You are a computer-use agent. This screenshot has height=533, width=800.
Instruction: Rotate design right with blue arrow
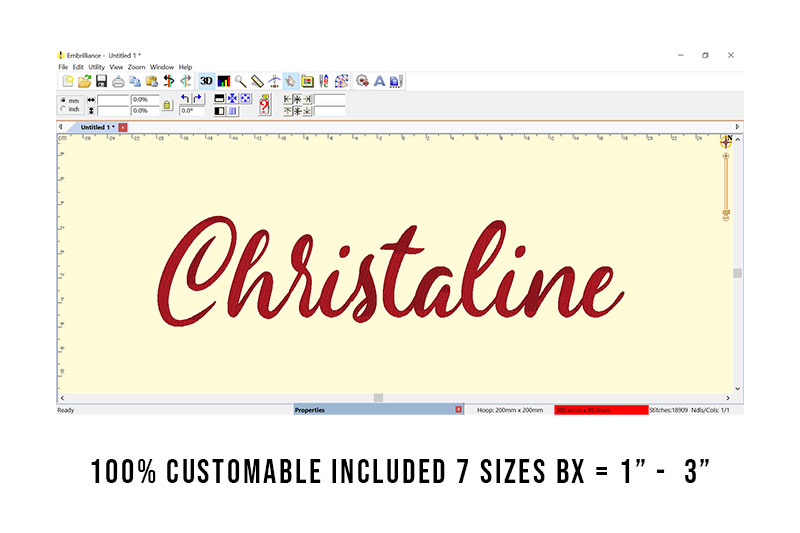(197, 98)
